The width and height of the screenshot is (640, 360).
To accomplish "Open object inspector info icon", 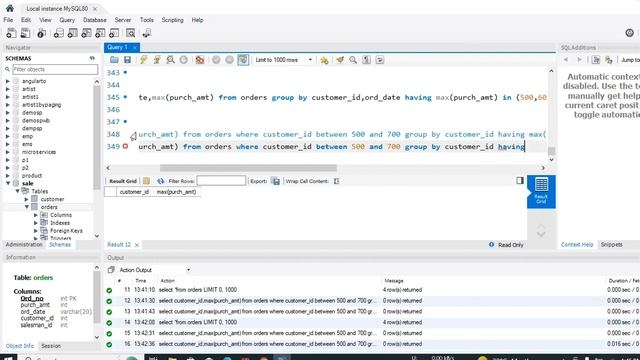I will pos(41,33).
